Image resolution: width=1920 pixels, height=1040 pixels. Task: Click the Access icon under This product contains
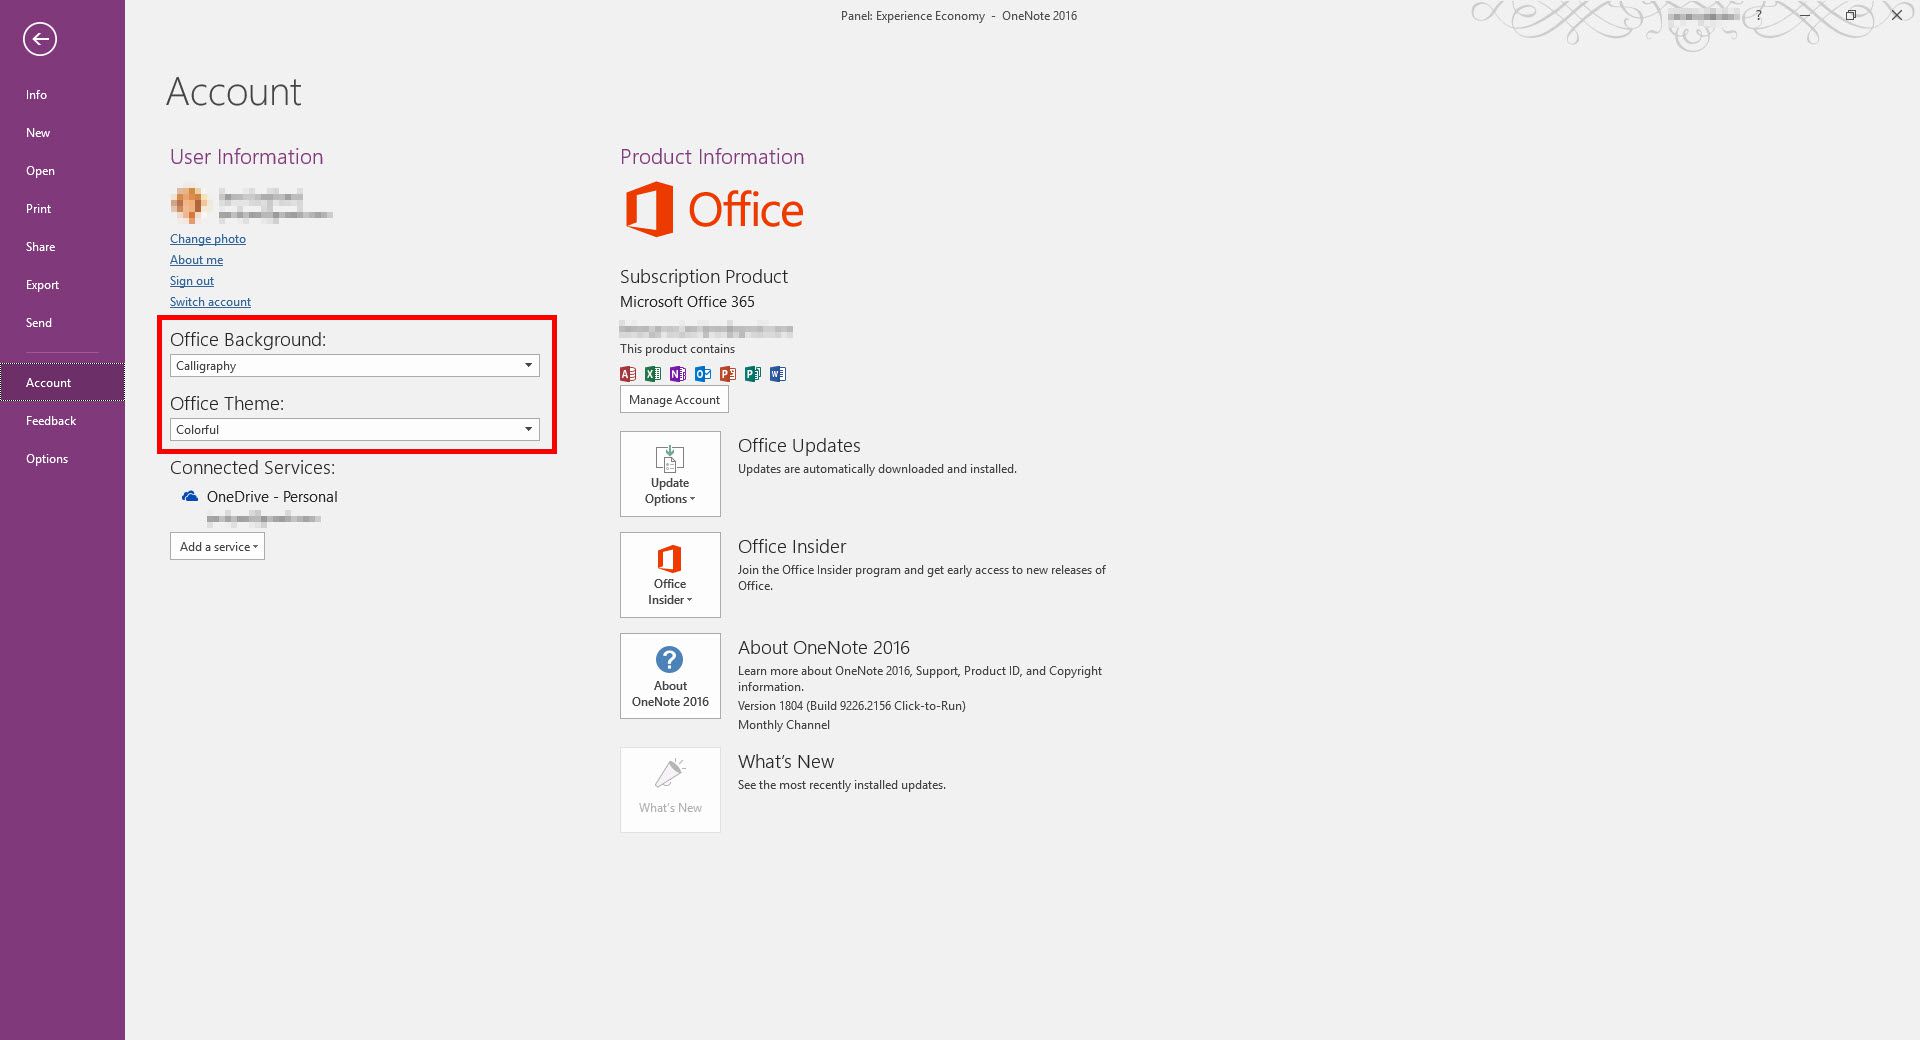(x=628, y=374)
